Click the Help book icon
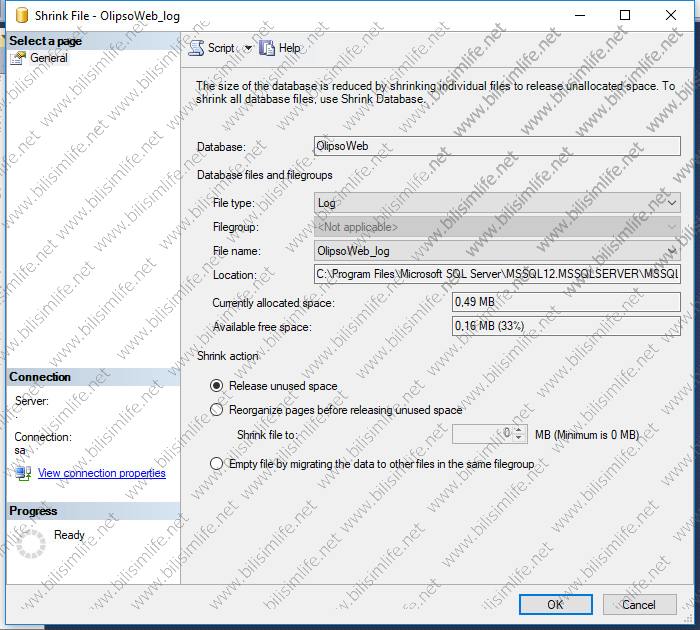 point(267,48)
